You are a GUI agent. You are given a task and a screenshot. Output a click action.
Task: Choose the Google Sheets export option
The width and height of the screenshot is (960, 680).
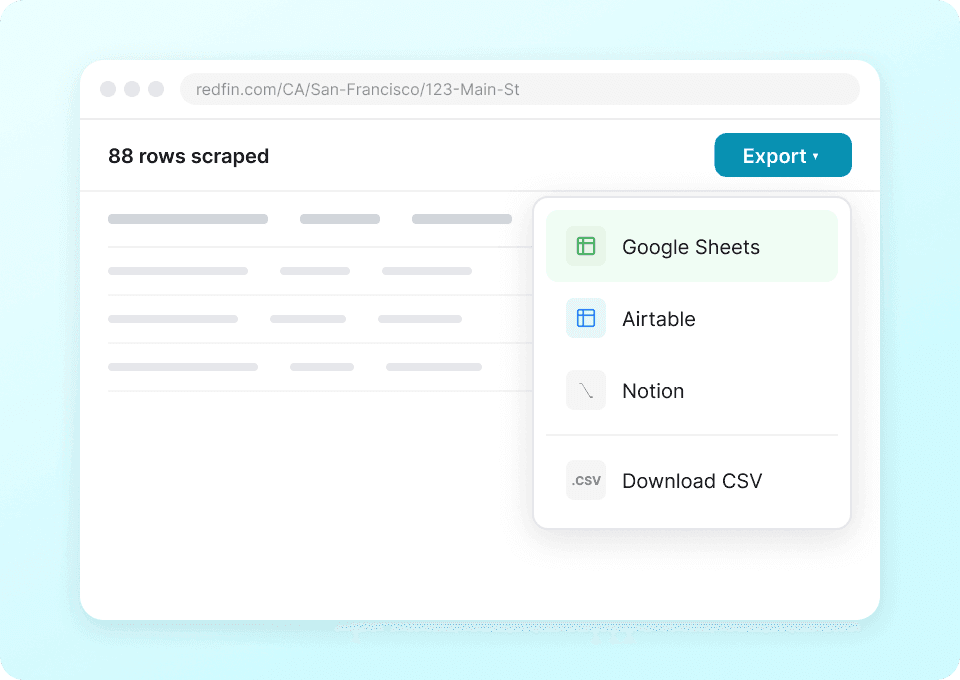[691, 247]
